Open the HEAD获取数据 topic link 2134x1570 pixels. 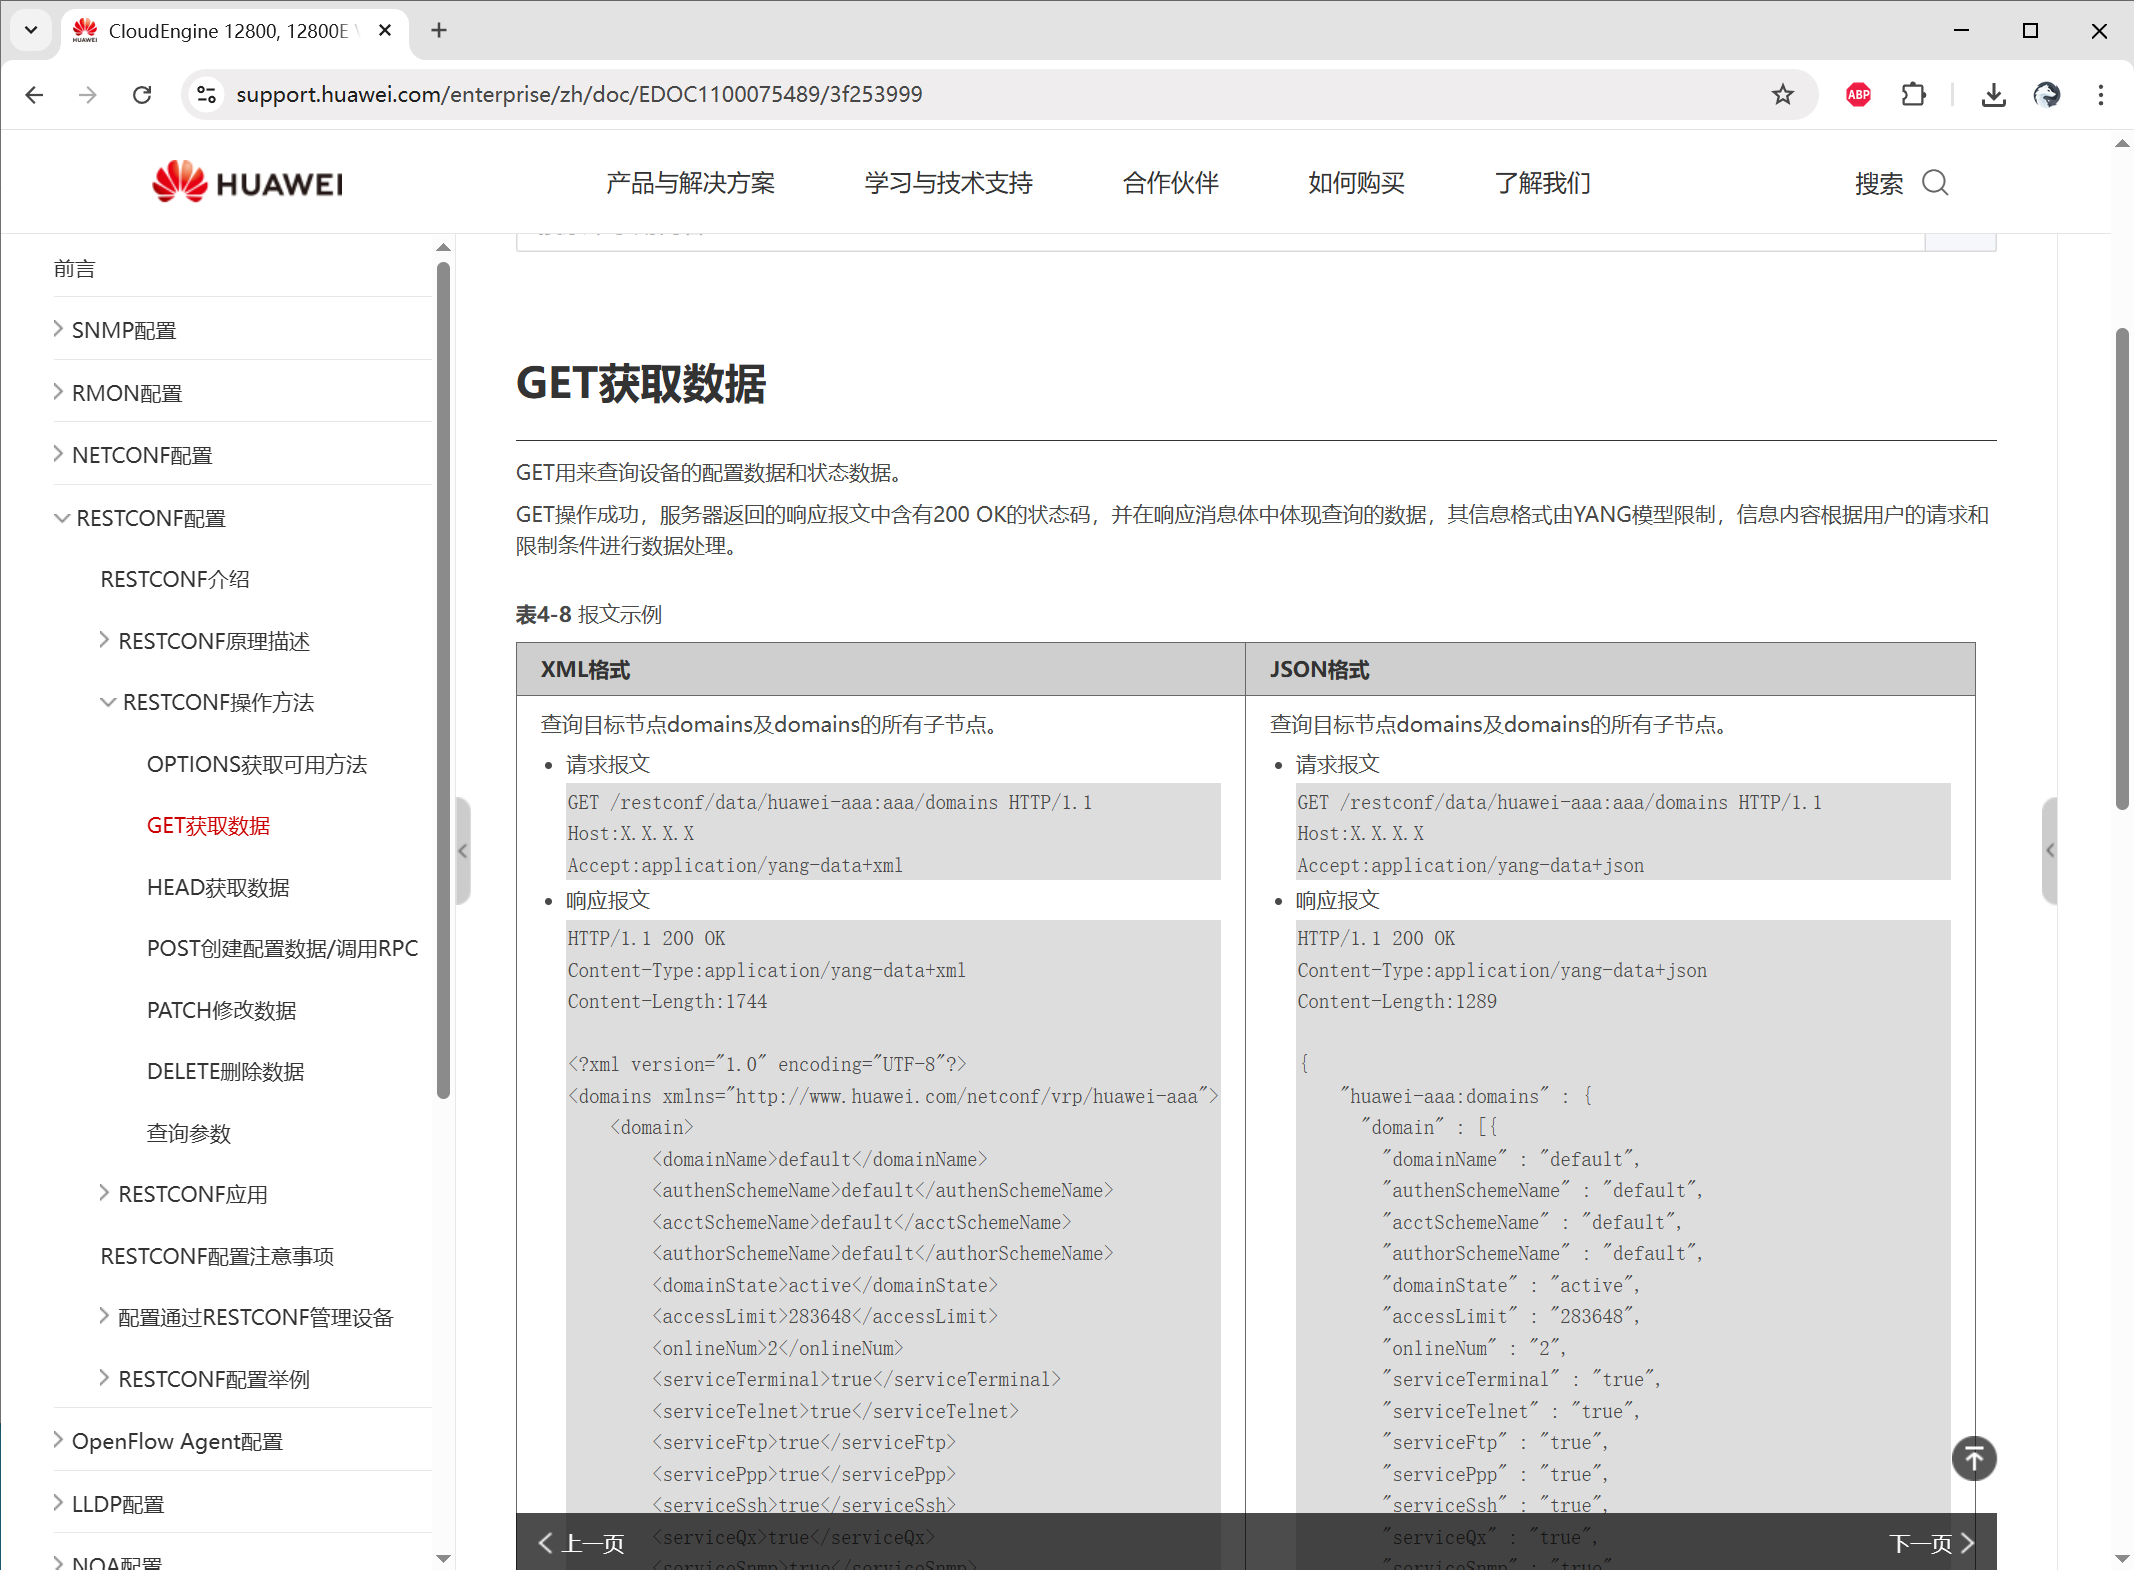217,887
